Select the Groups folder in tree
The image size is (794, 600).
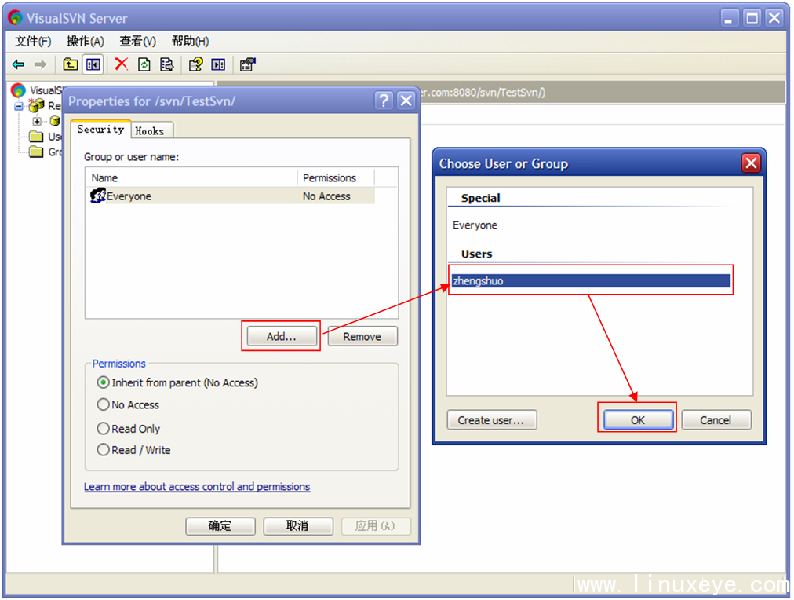point(36,151)
